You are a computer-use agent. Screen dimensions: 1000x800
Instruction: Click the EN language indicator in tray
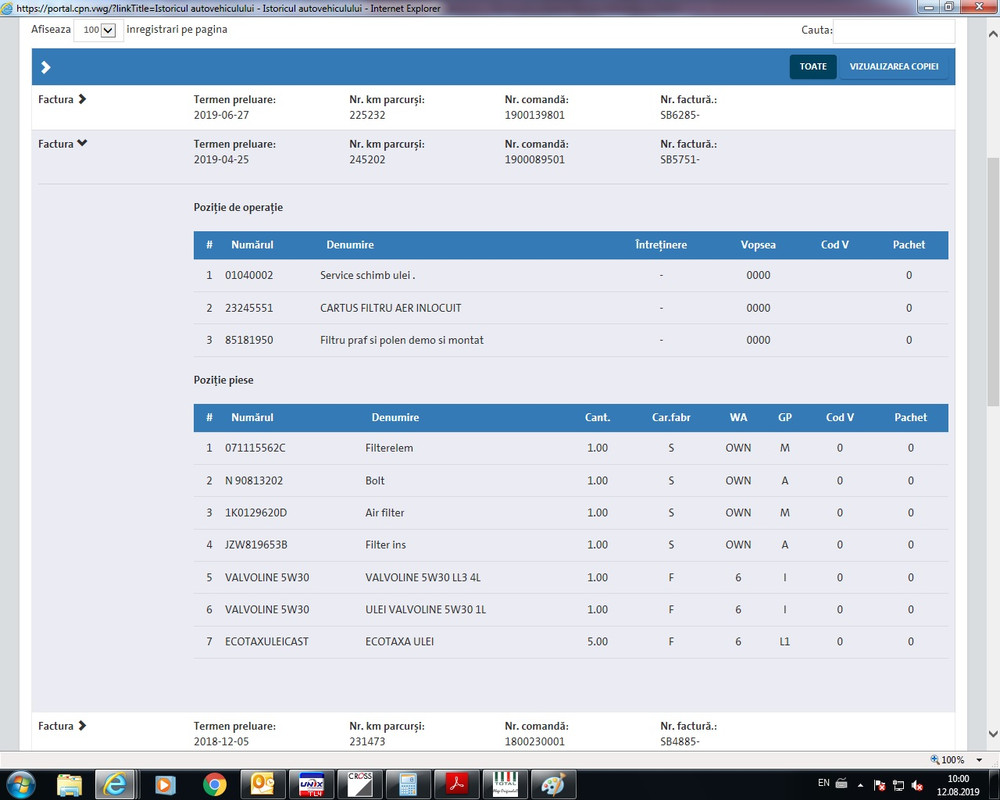(x=823, y=783)
